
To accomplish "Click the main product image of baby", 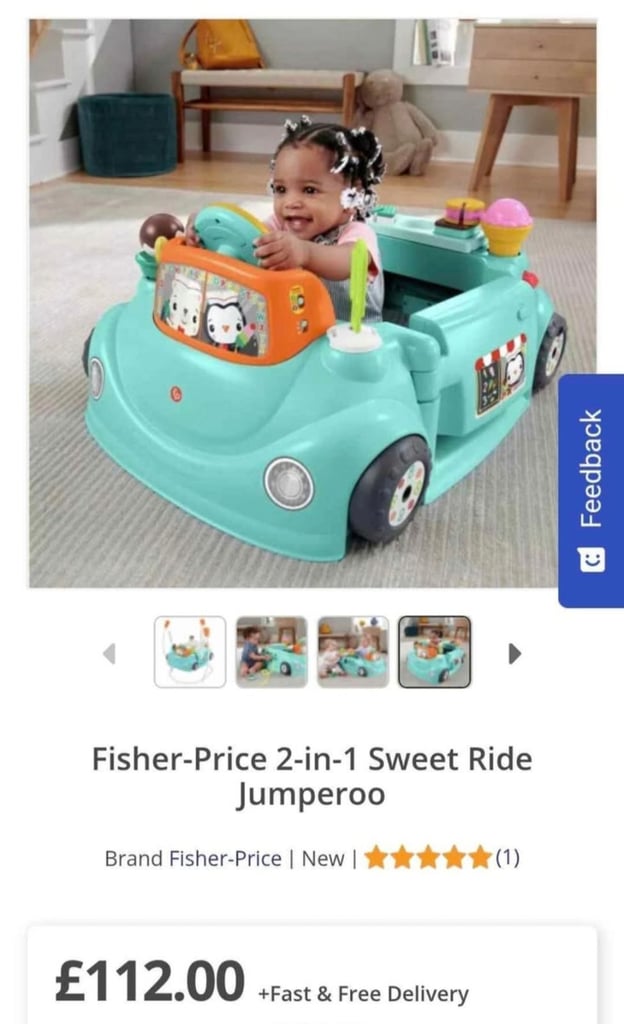I will tap(313, 303).
